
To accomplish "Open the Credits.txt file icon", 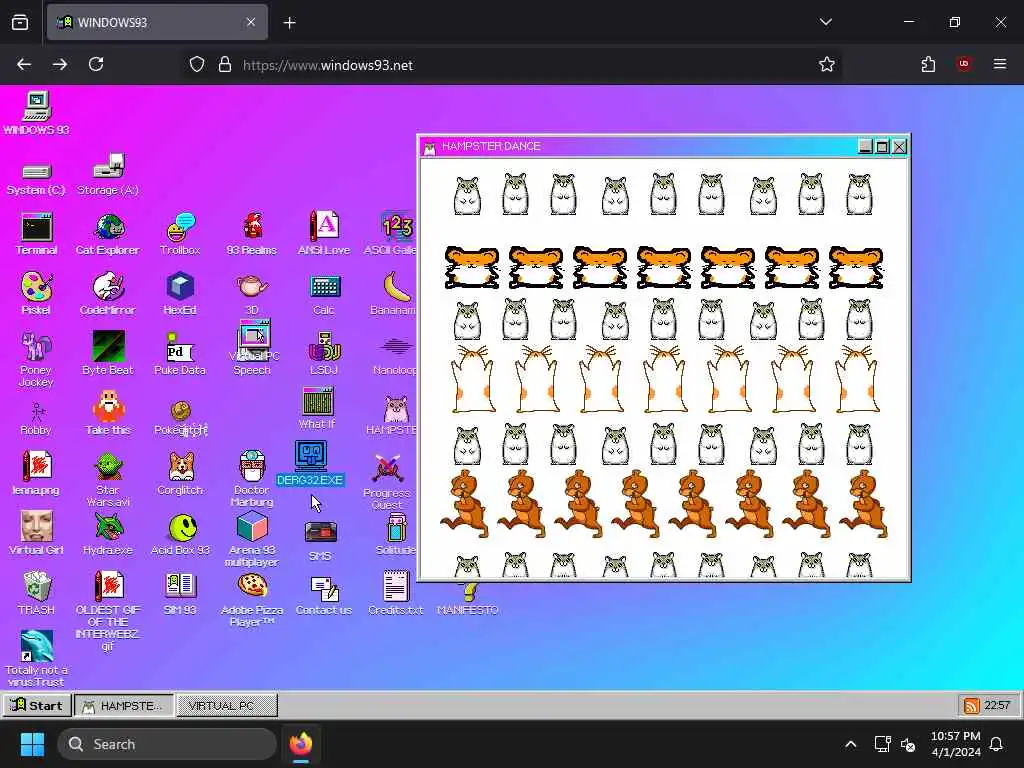I will [x=396, y=593].
